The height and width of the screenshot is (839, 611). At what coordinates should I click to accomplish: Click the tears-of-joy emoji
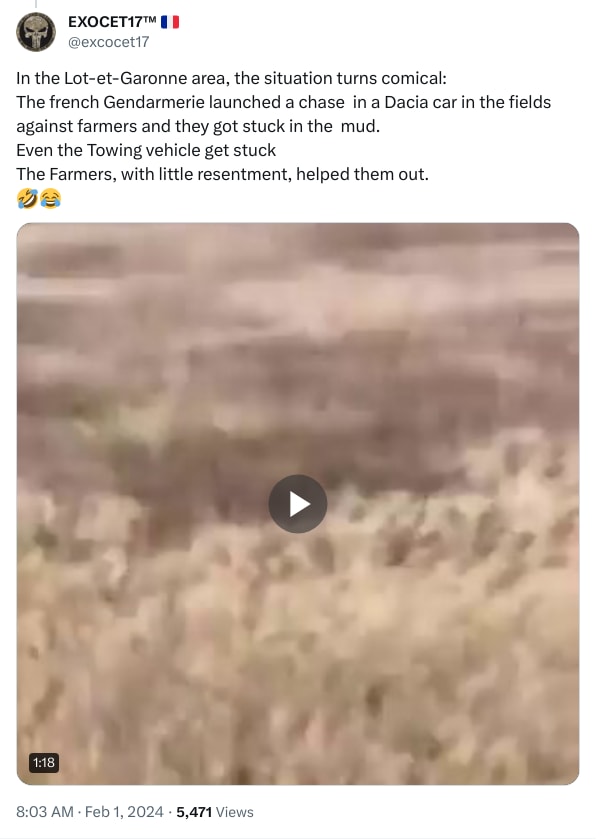click(50, 199)
